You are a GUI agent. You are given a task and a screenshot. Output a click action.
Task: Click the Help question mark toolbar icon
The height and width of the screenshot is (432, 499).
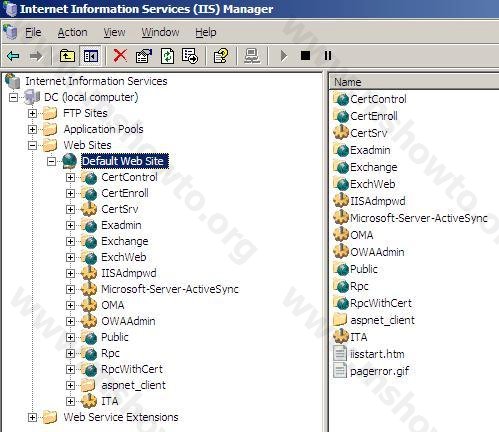221,56
